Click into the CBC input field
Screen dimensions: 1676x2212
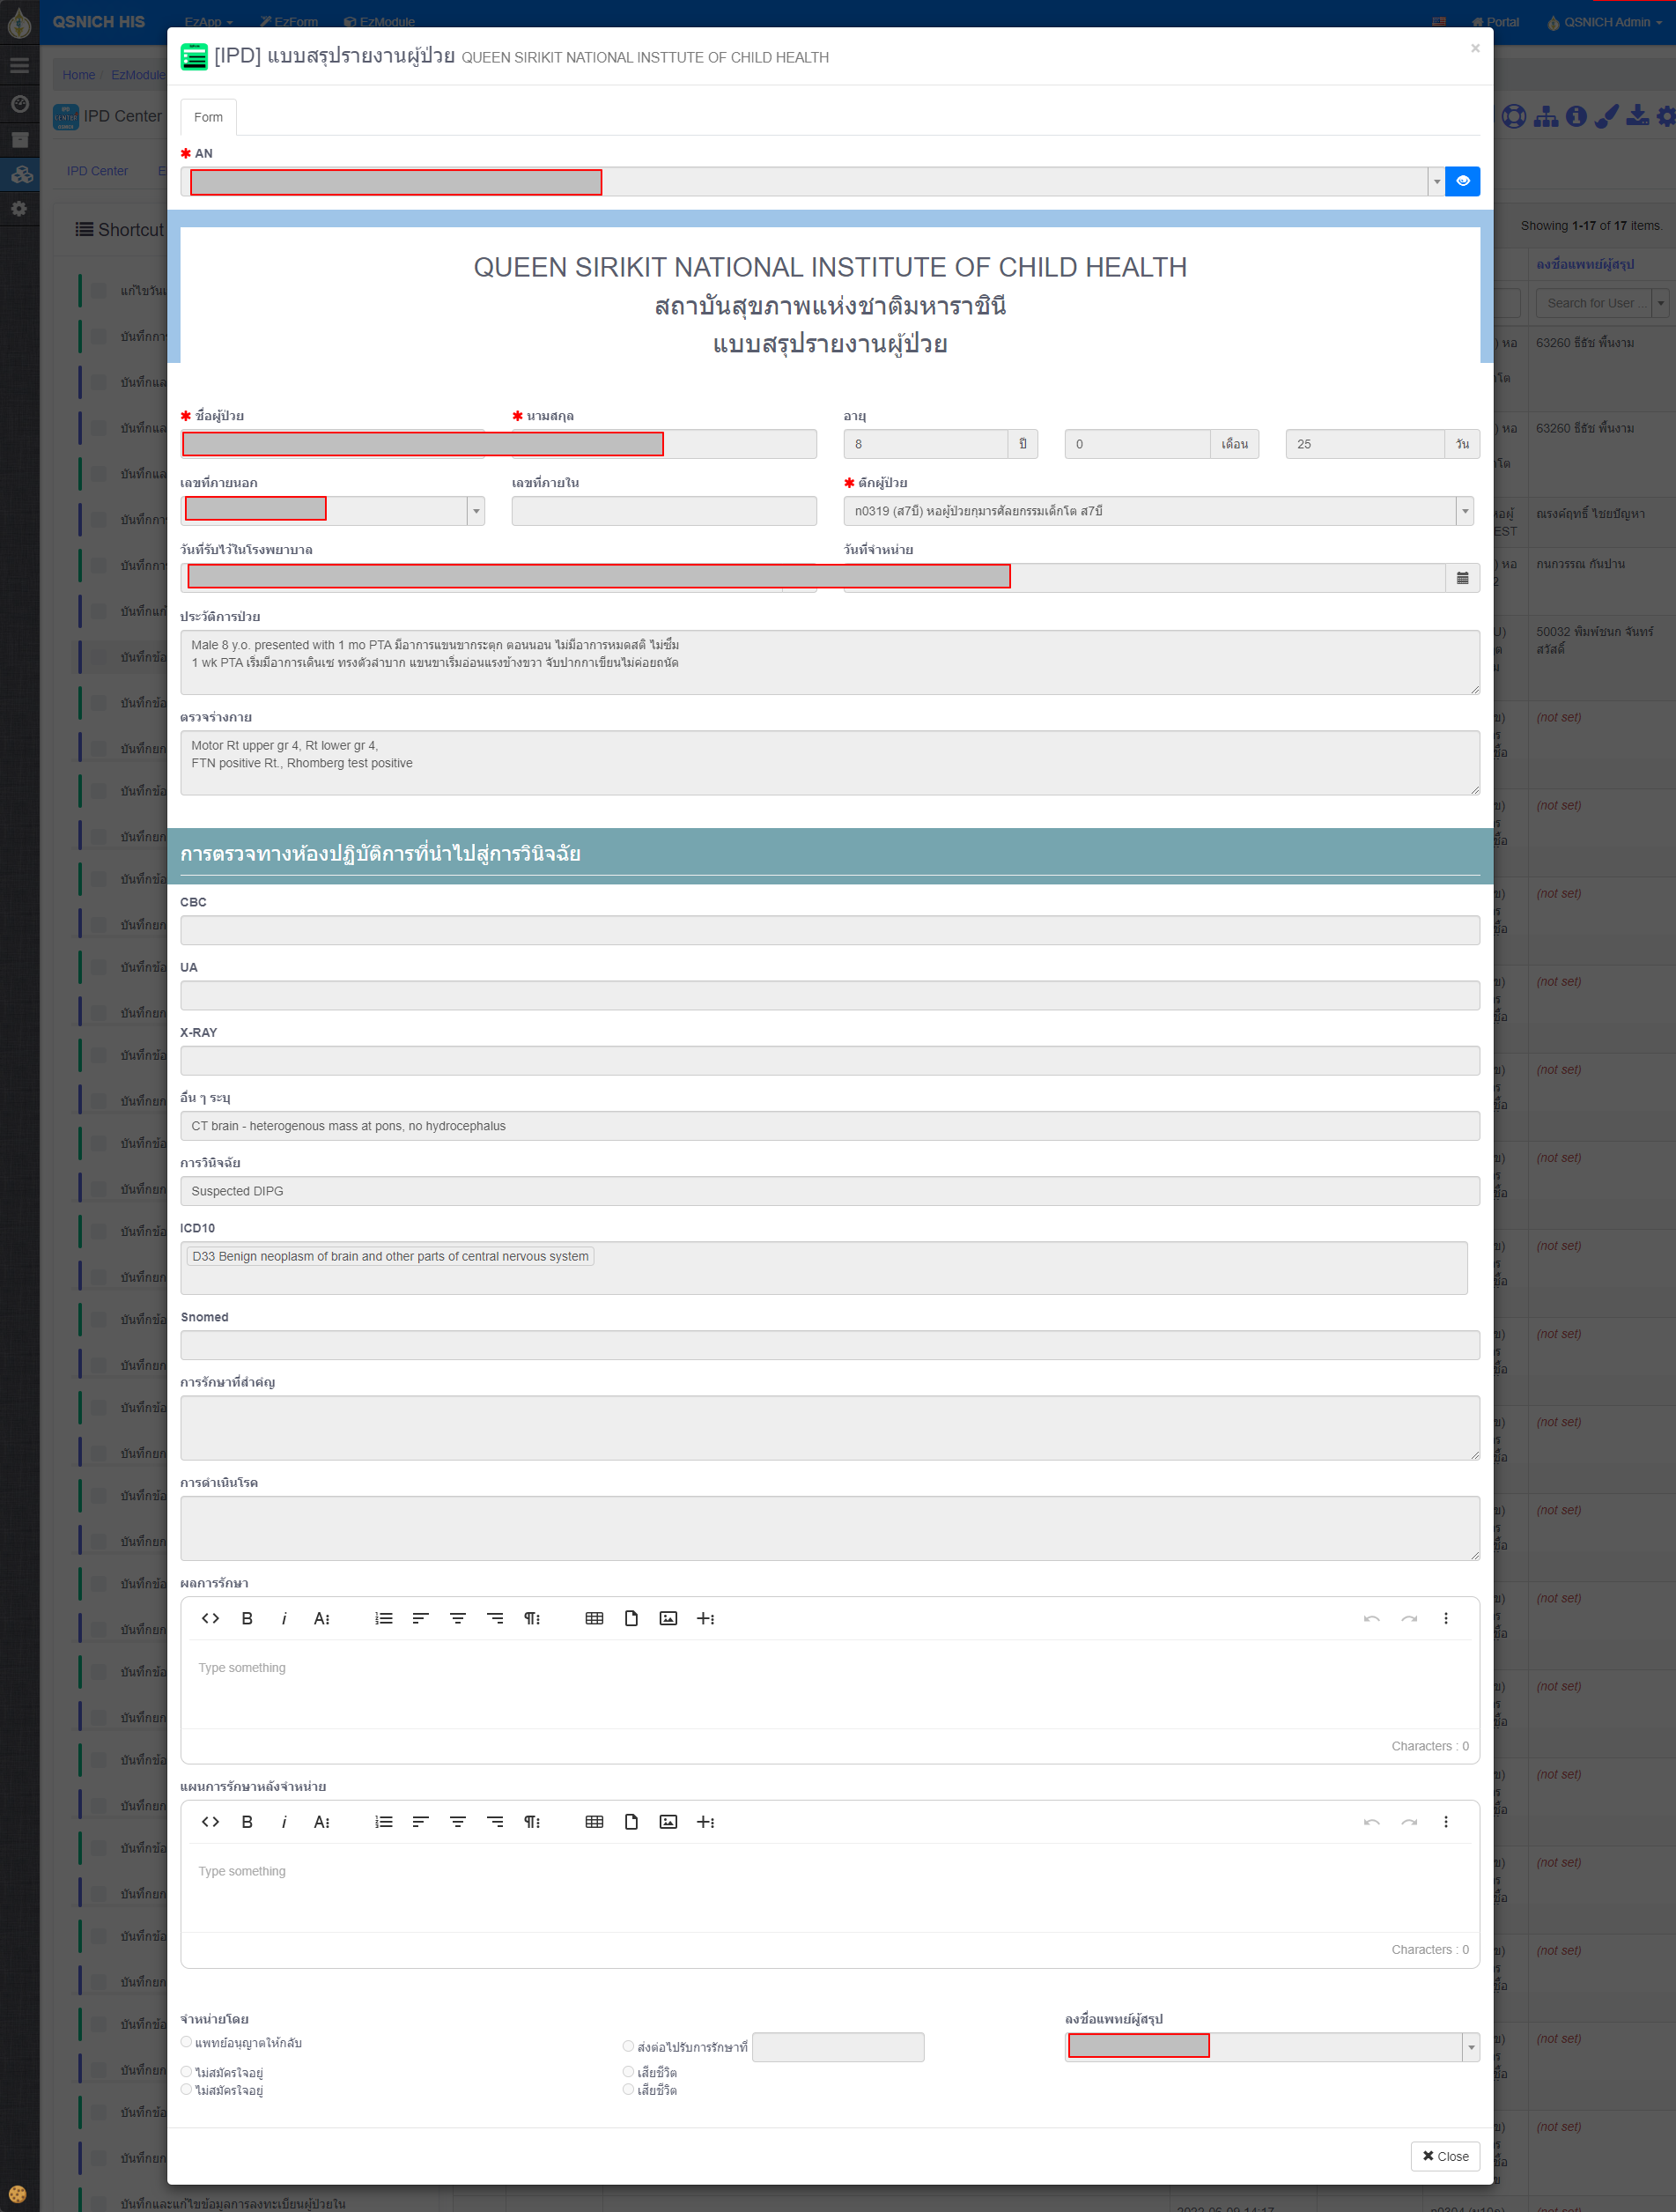click(829, 930)
